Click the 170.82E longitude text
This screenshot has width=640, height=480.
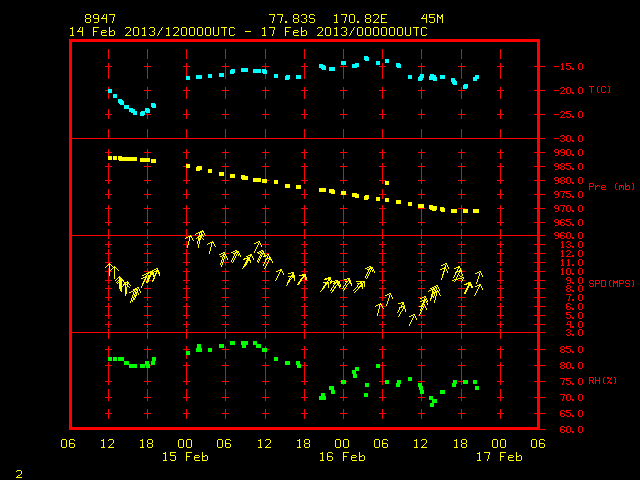tap(360, 19)
